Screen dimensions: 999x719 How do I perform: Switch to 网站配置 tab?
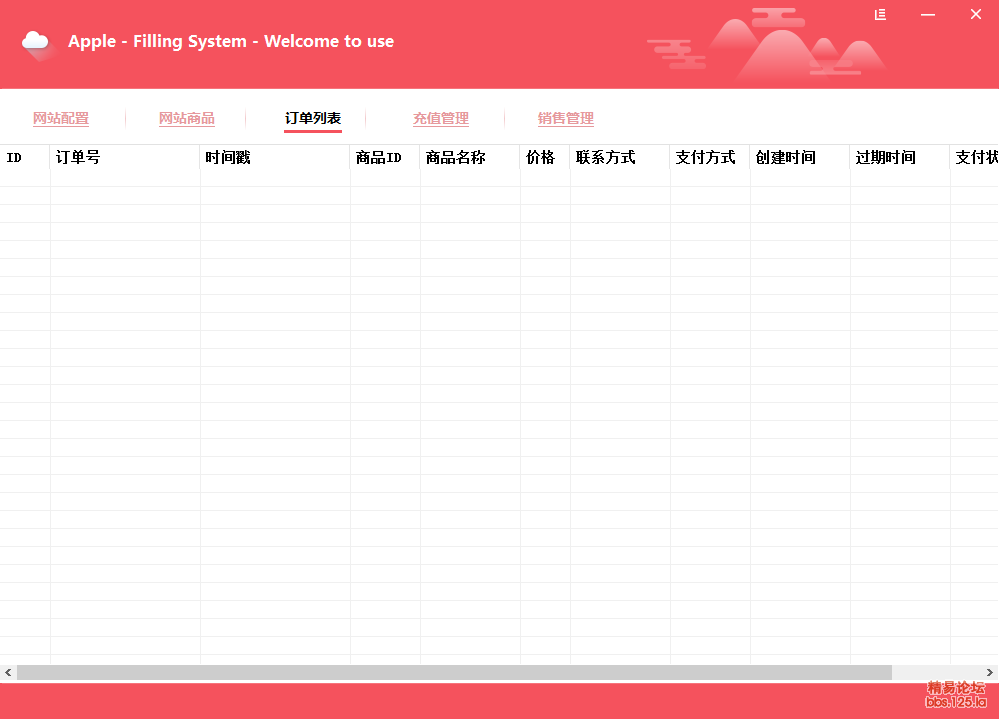coord(61,118)
